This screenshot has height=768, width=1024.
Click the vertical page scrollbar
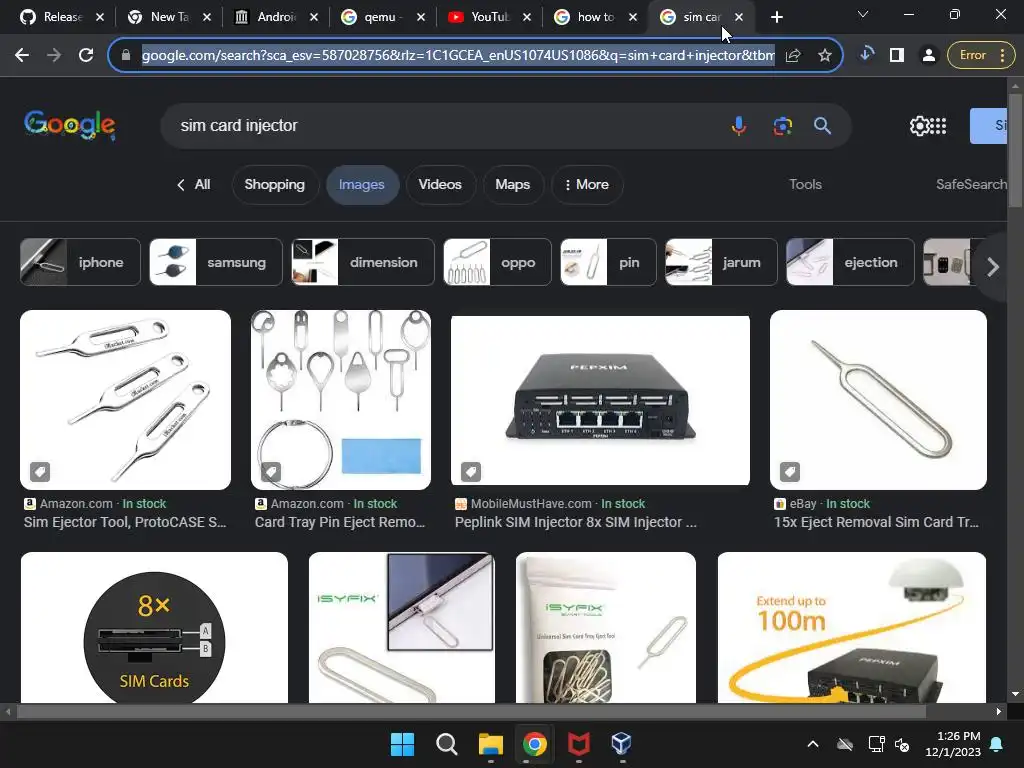point(1015,152)
